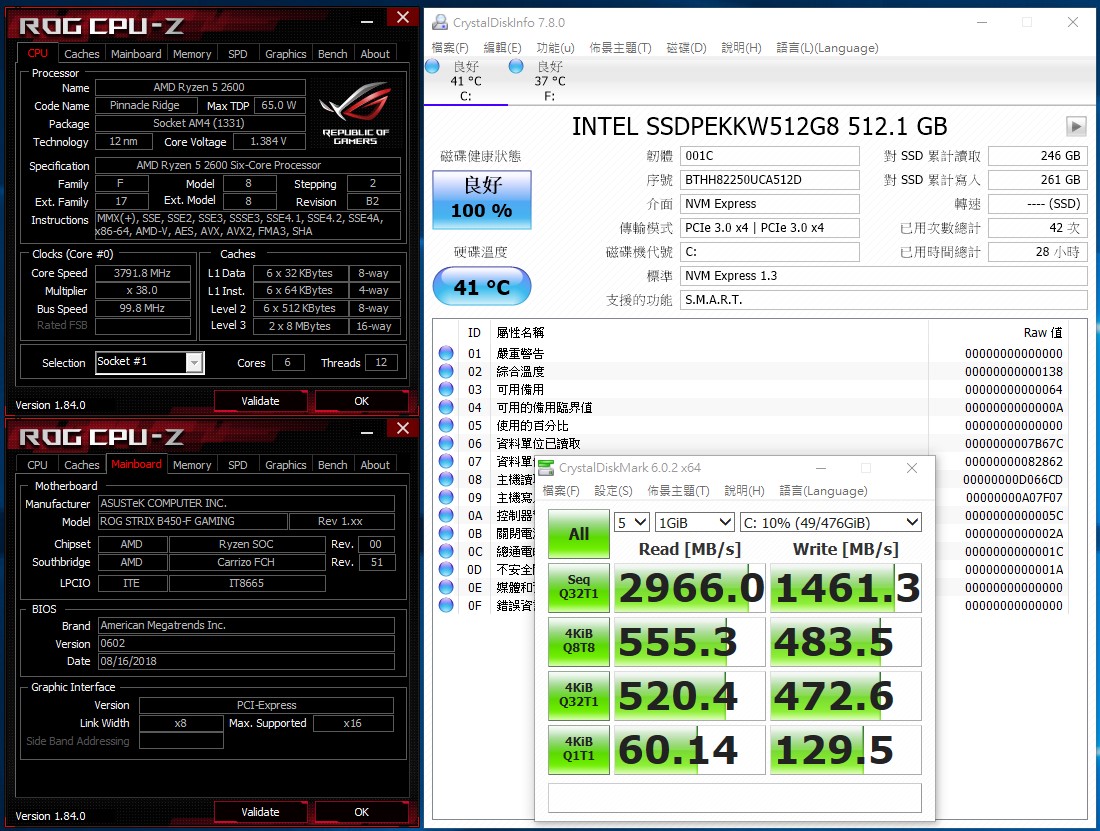This screenshot has width=1100, height=831.
Task: Click status circle for attribute ID 0C
Action: [446, 550]
